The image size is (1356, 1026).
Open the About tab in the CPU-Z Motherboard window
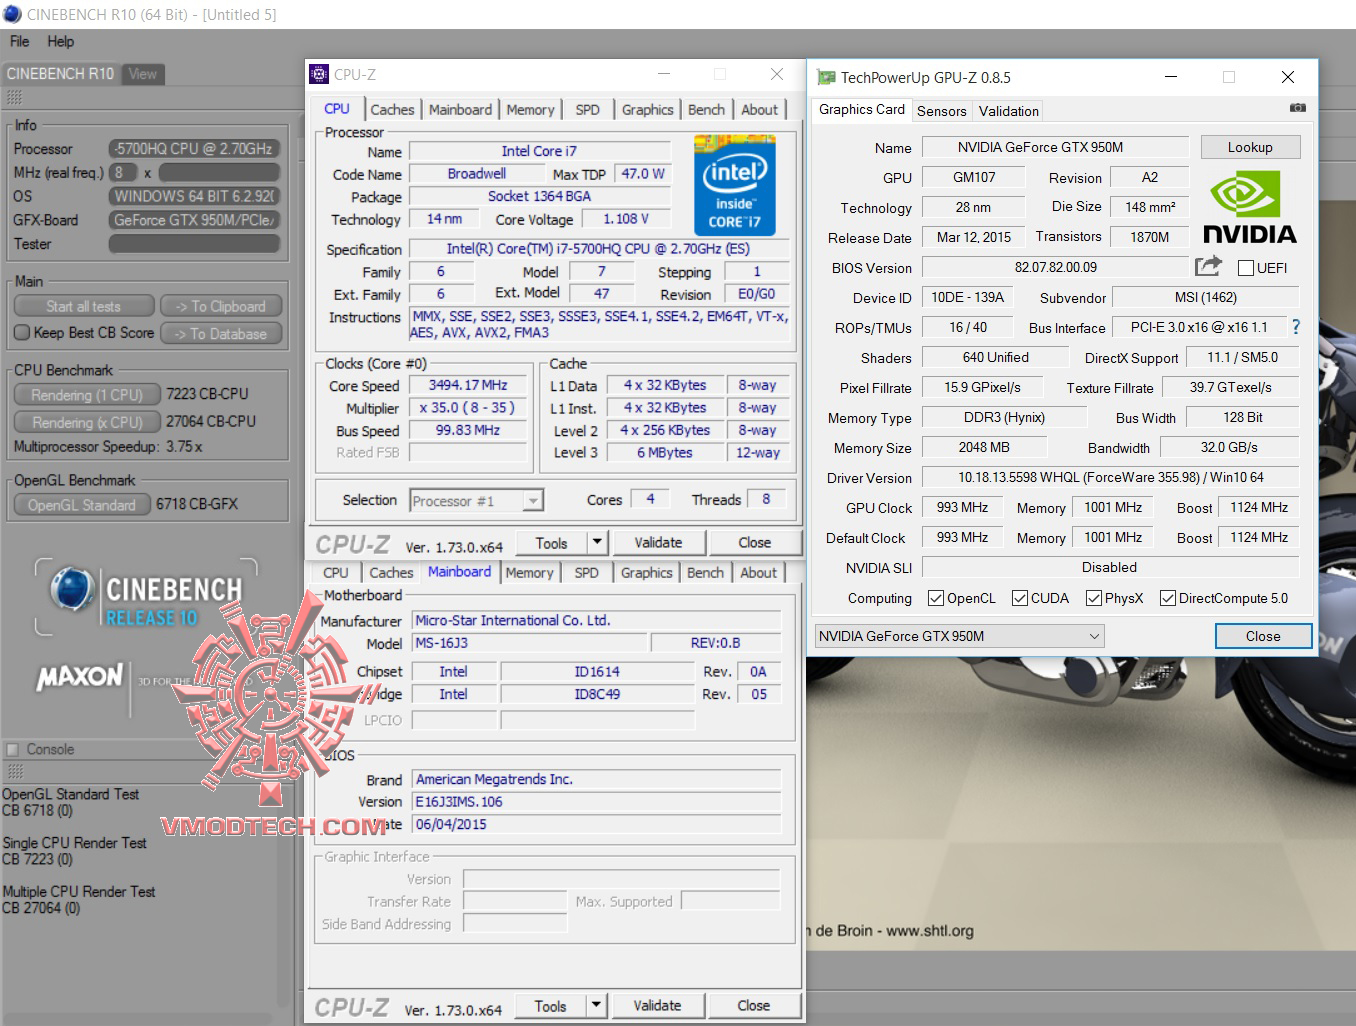(x=758, y=573)
